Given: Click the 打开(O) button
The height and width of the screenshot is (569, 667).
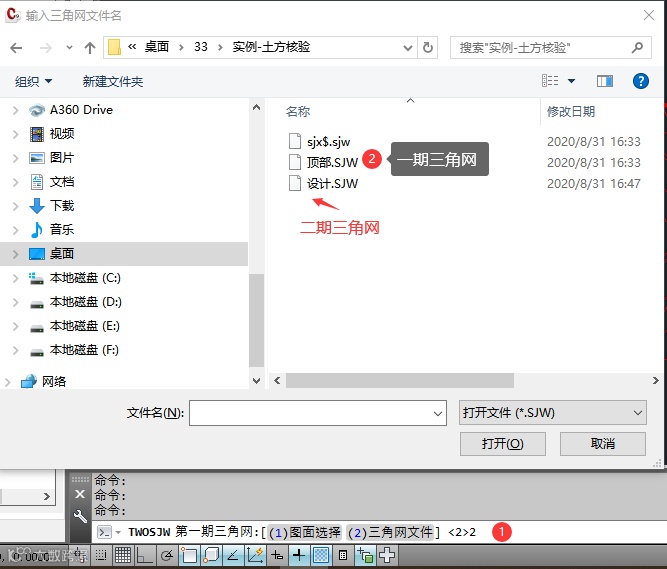Looking at the screenshot, I should pos(502,444).
